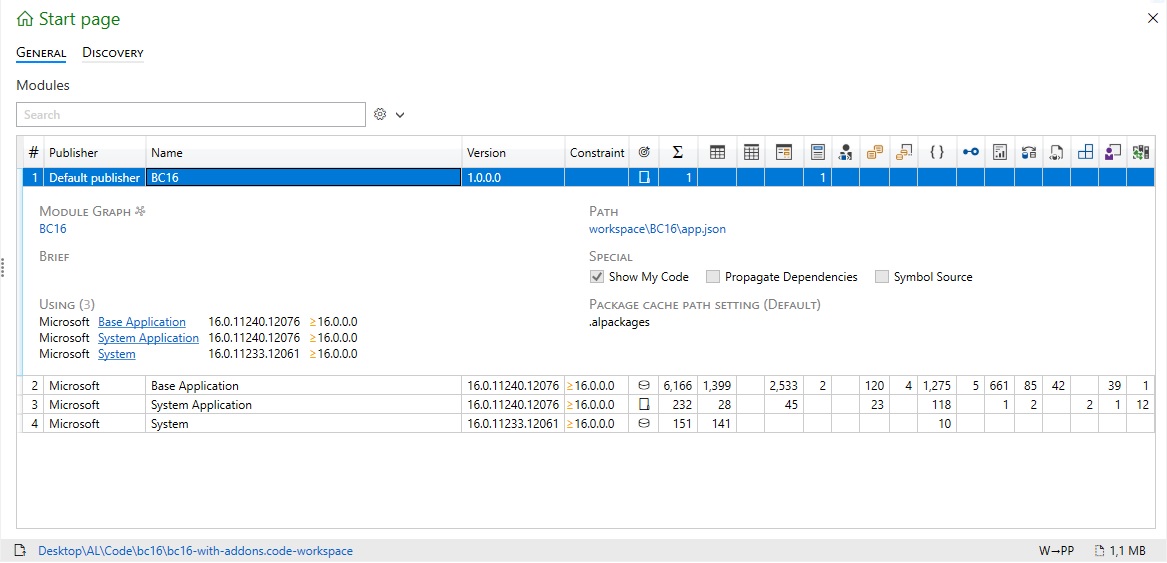Click the database icon in the System row
Viewport: 1167px width, 563px height.
(x=645, y=423)
